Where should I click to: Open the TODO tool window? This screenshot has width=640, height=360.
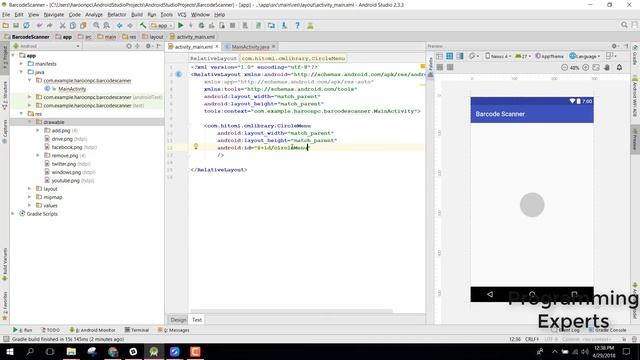(51, 330)
